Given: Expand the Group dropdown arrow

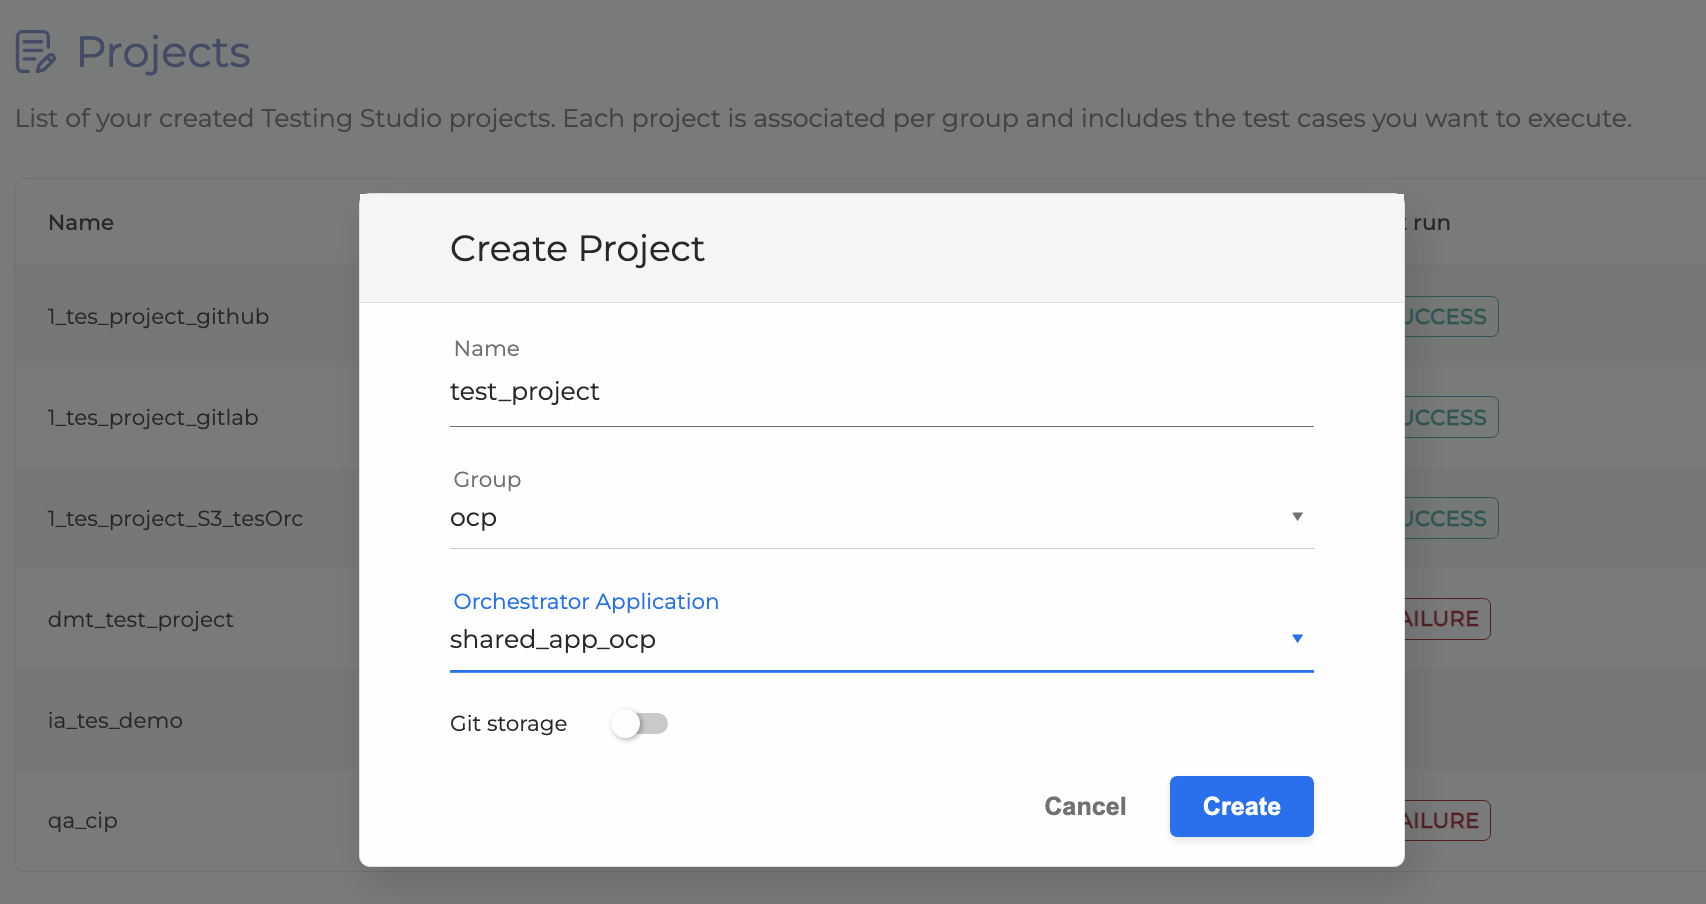Looking at the screenshot, I should coord(1296,517).
